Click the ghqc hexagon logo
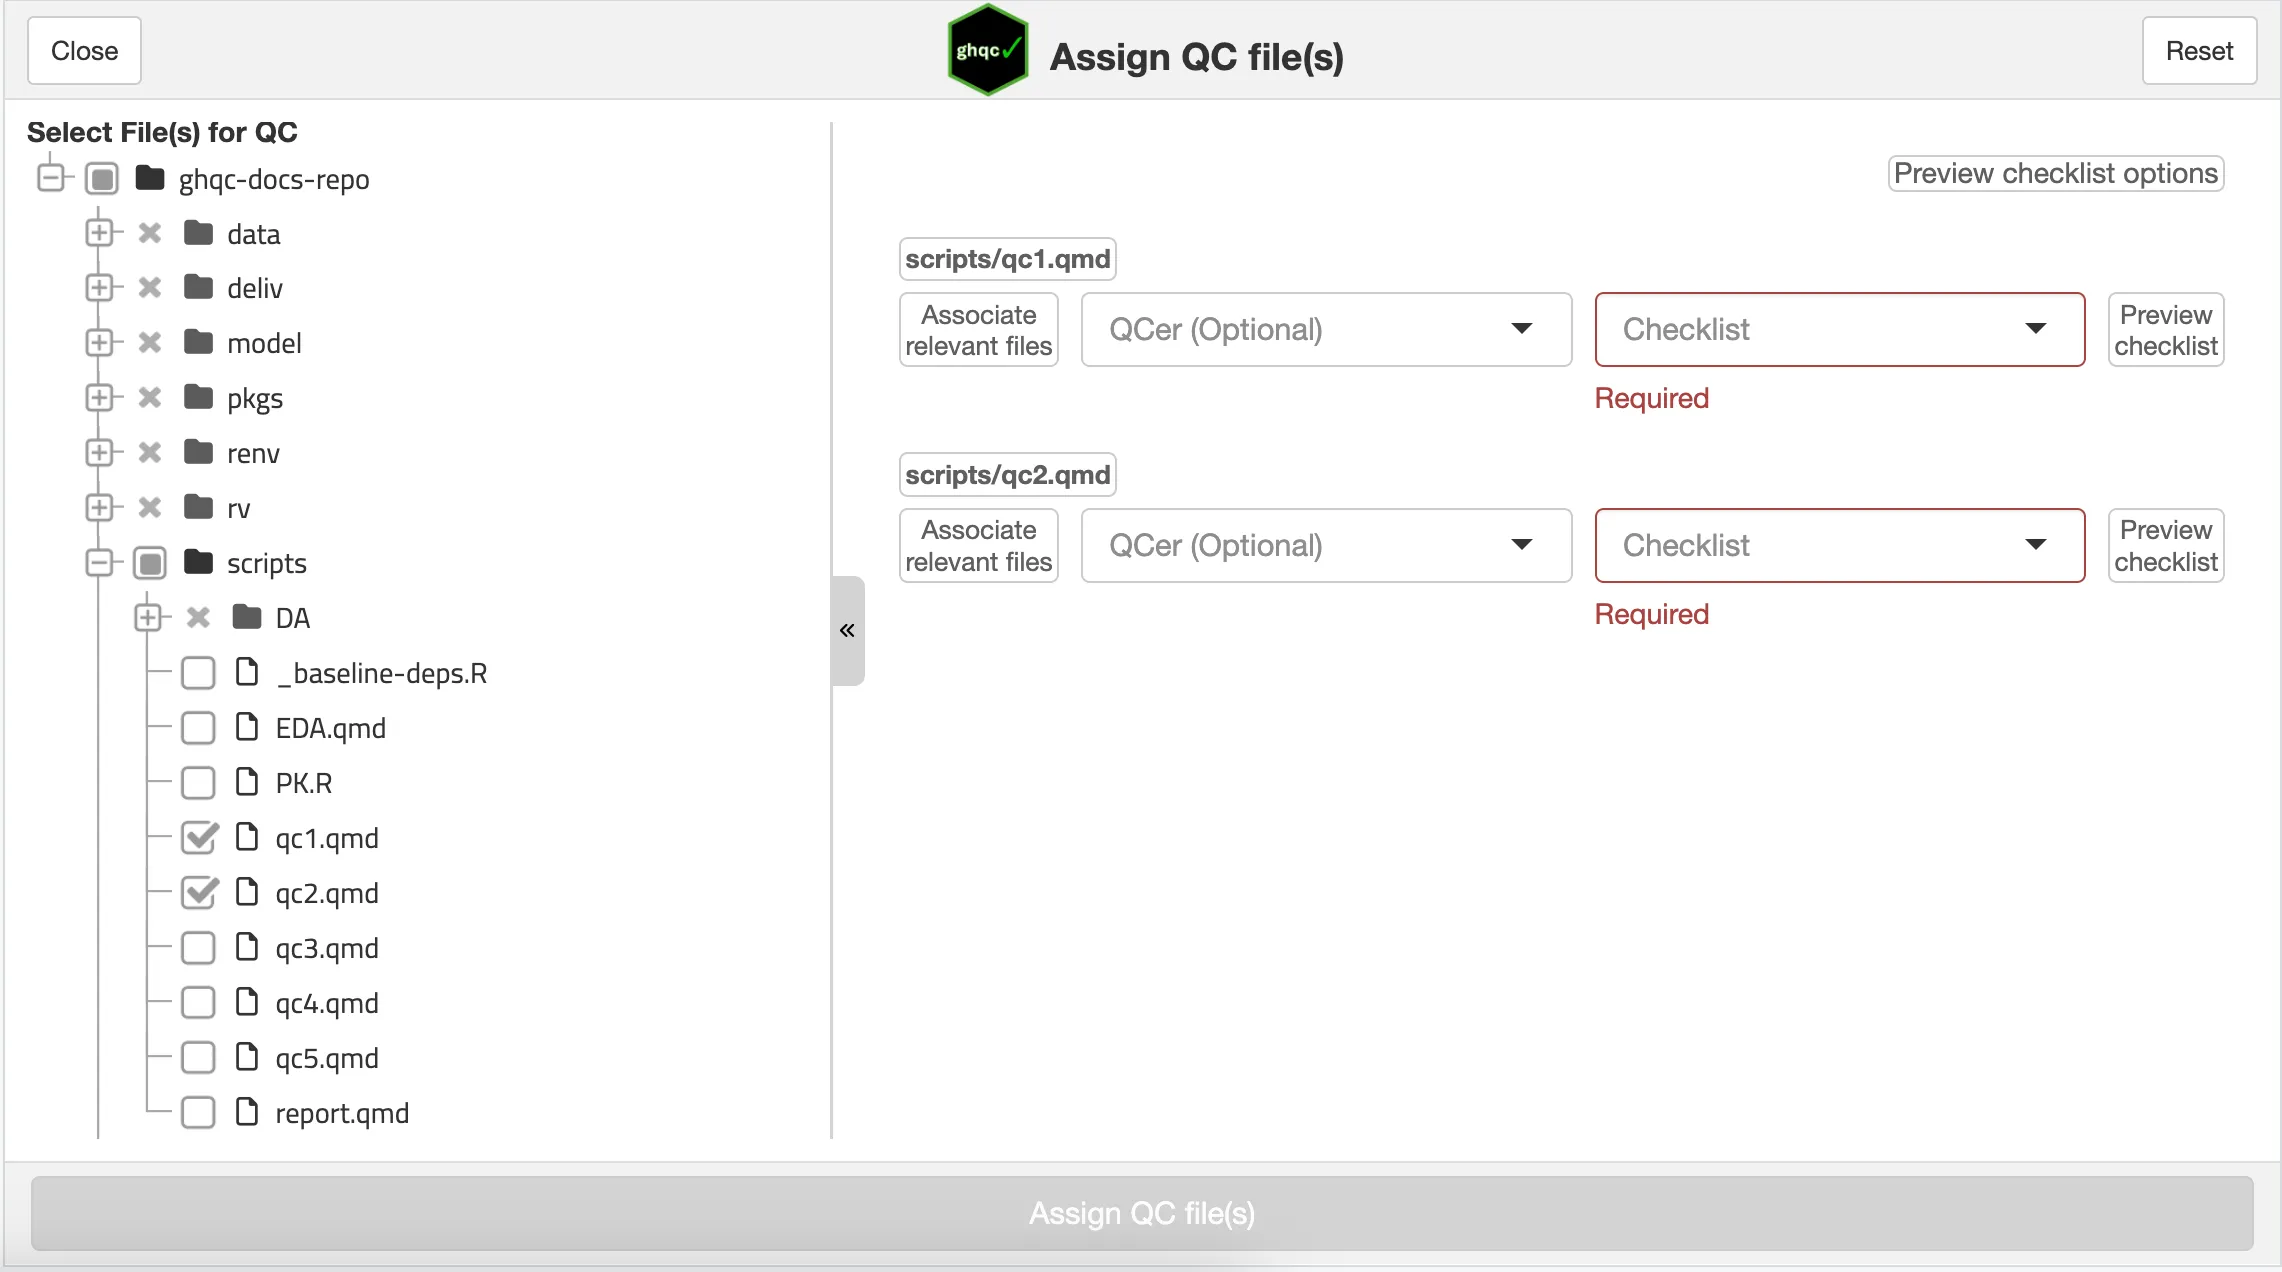2282x1272 pixels. point(987,51)
